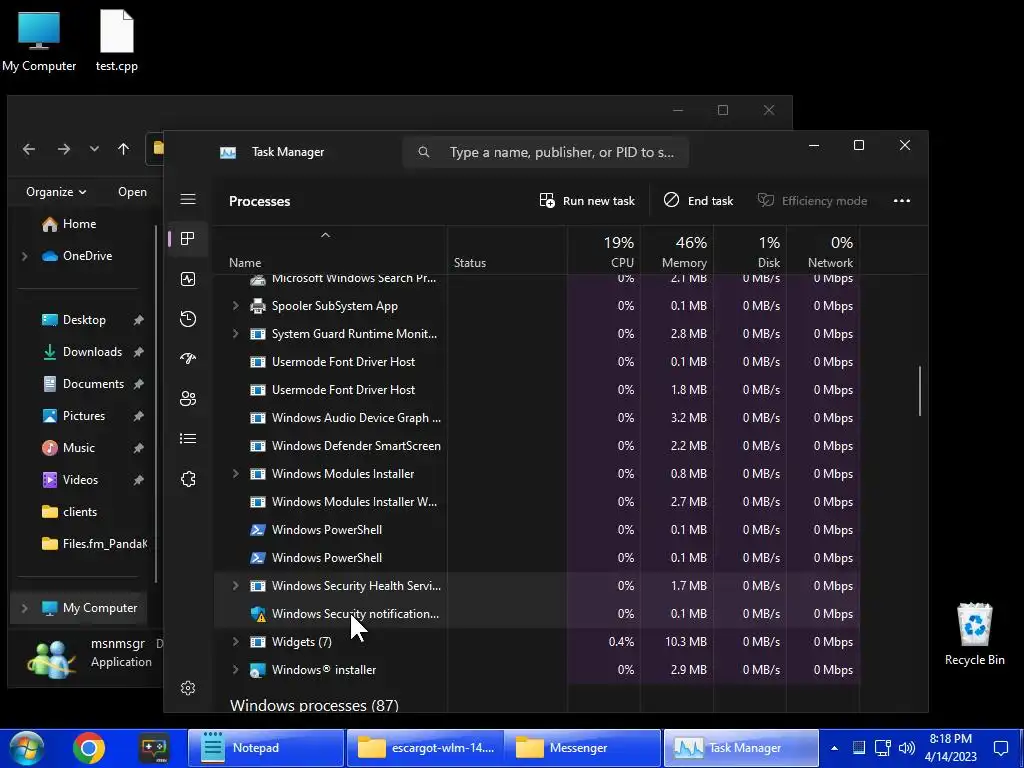Open the Organize dropdown in File Explorer
Screen dimensions: 1024x768
[x=56, y=192]
